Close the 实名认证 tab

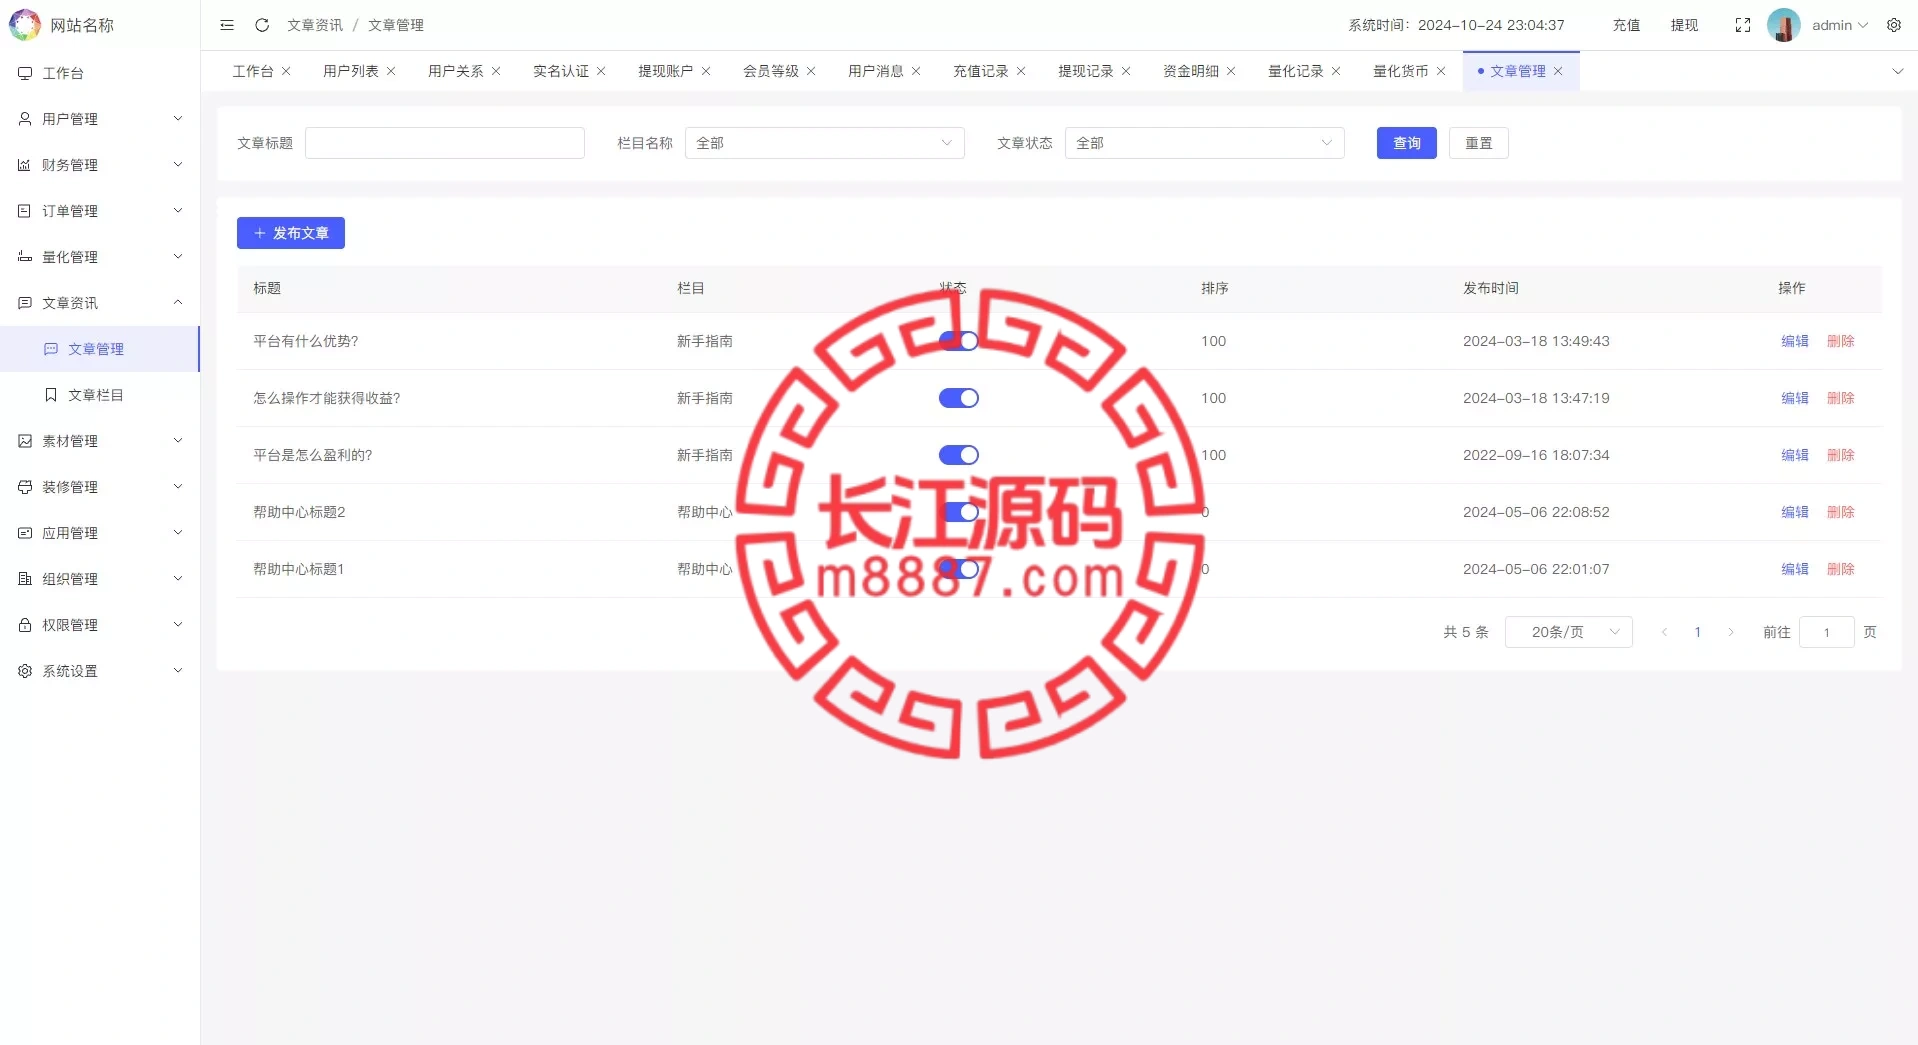(x=601, y=71)
